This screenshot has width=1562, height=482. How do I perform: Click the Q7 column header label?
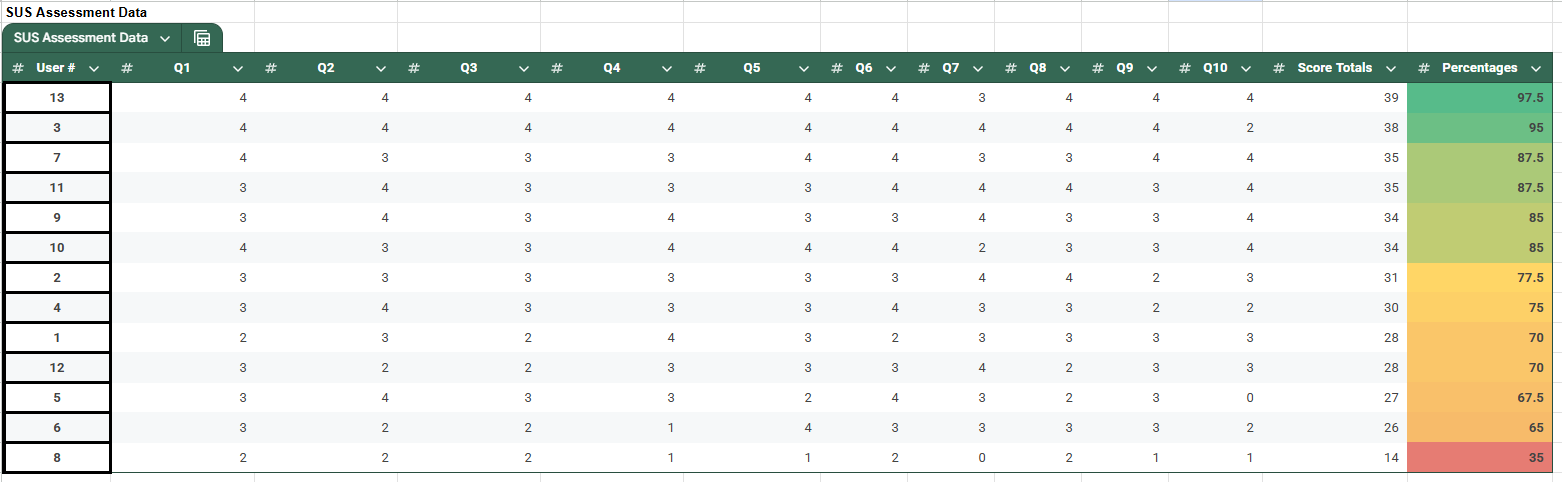click(x=951, y=68)
